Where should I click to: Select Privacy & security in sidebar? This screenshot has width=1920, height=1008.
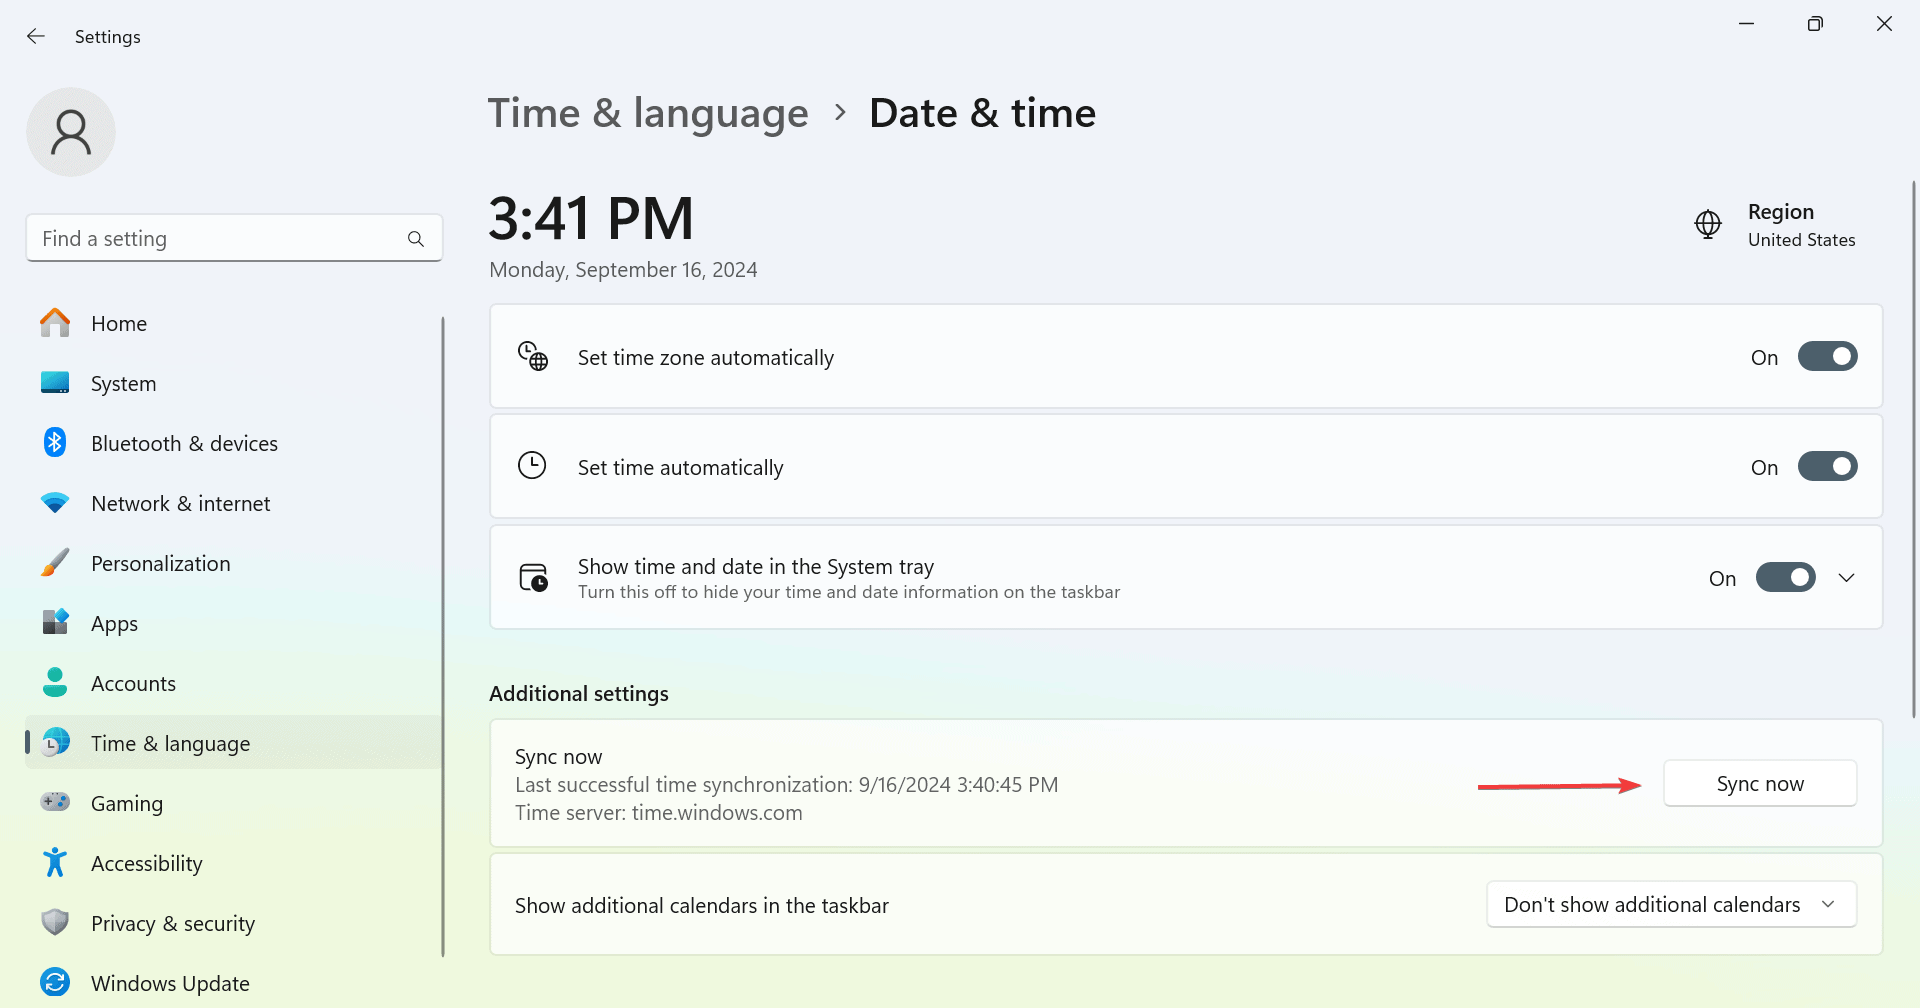click(172, 924)
